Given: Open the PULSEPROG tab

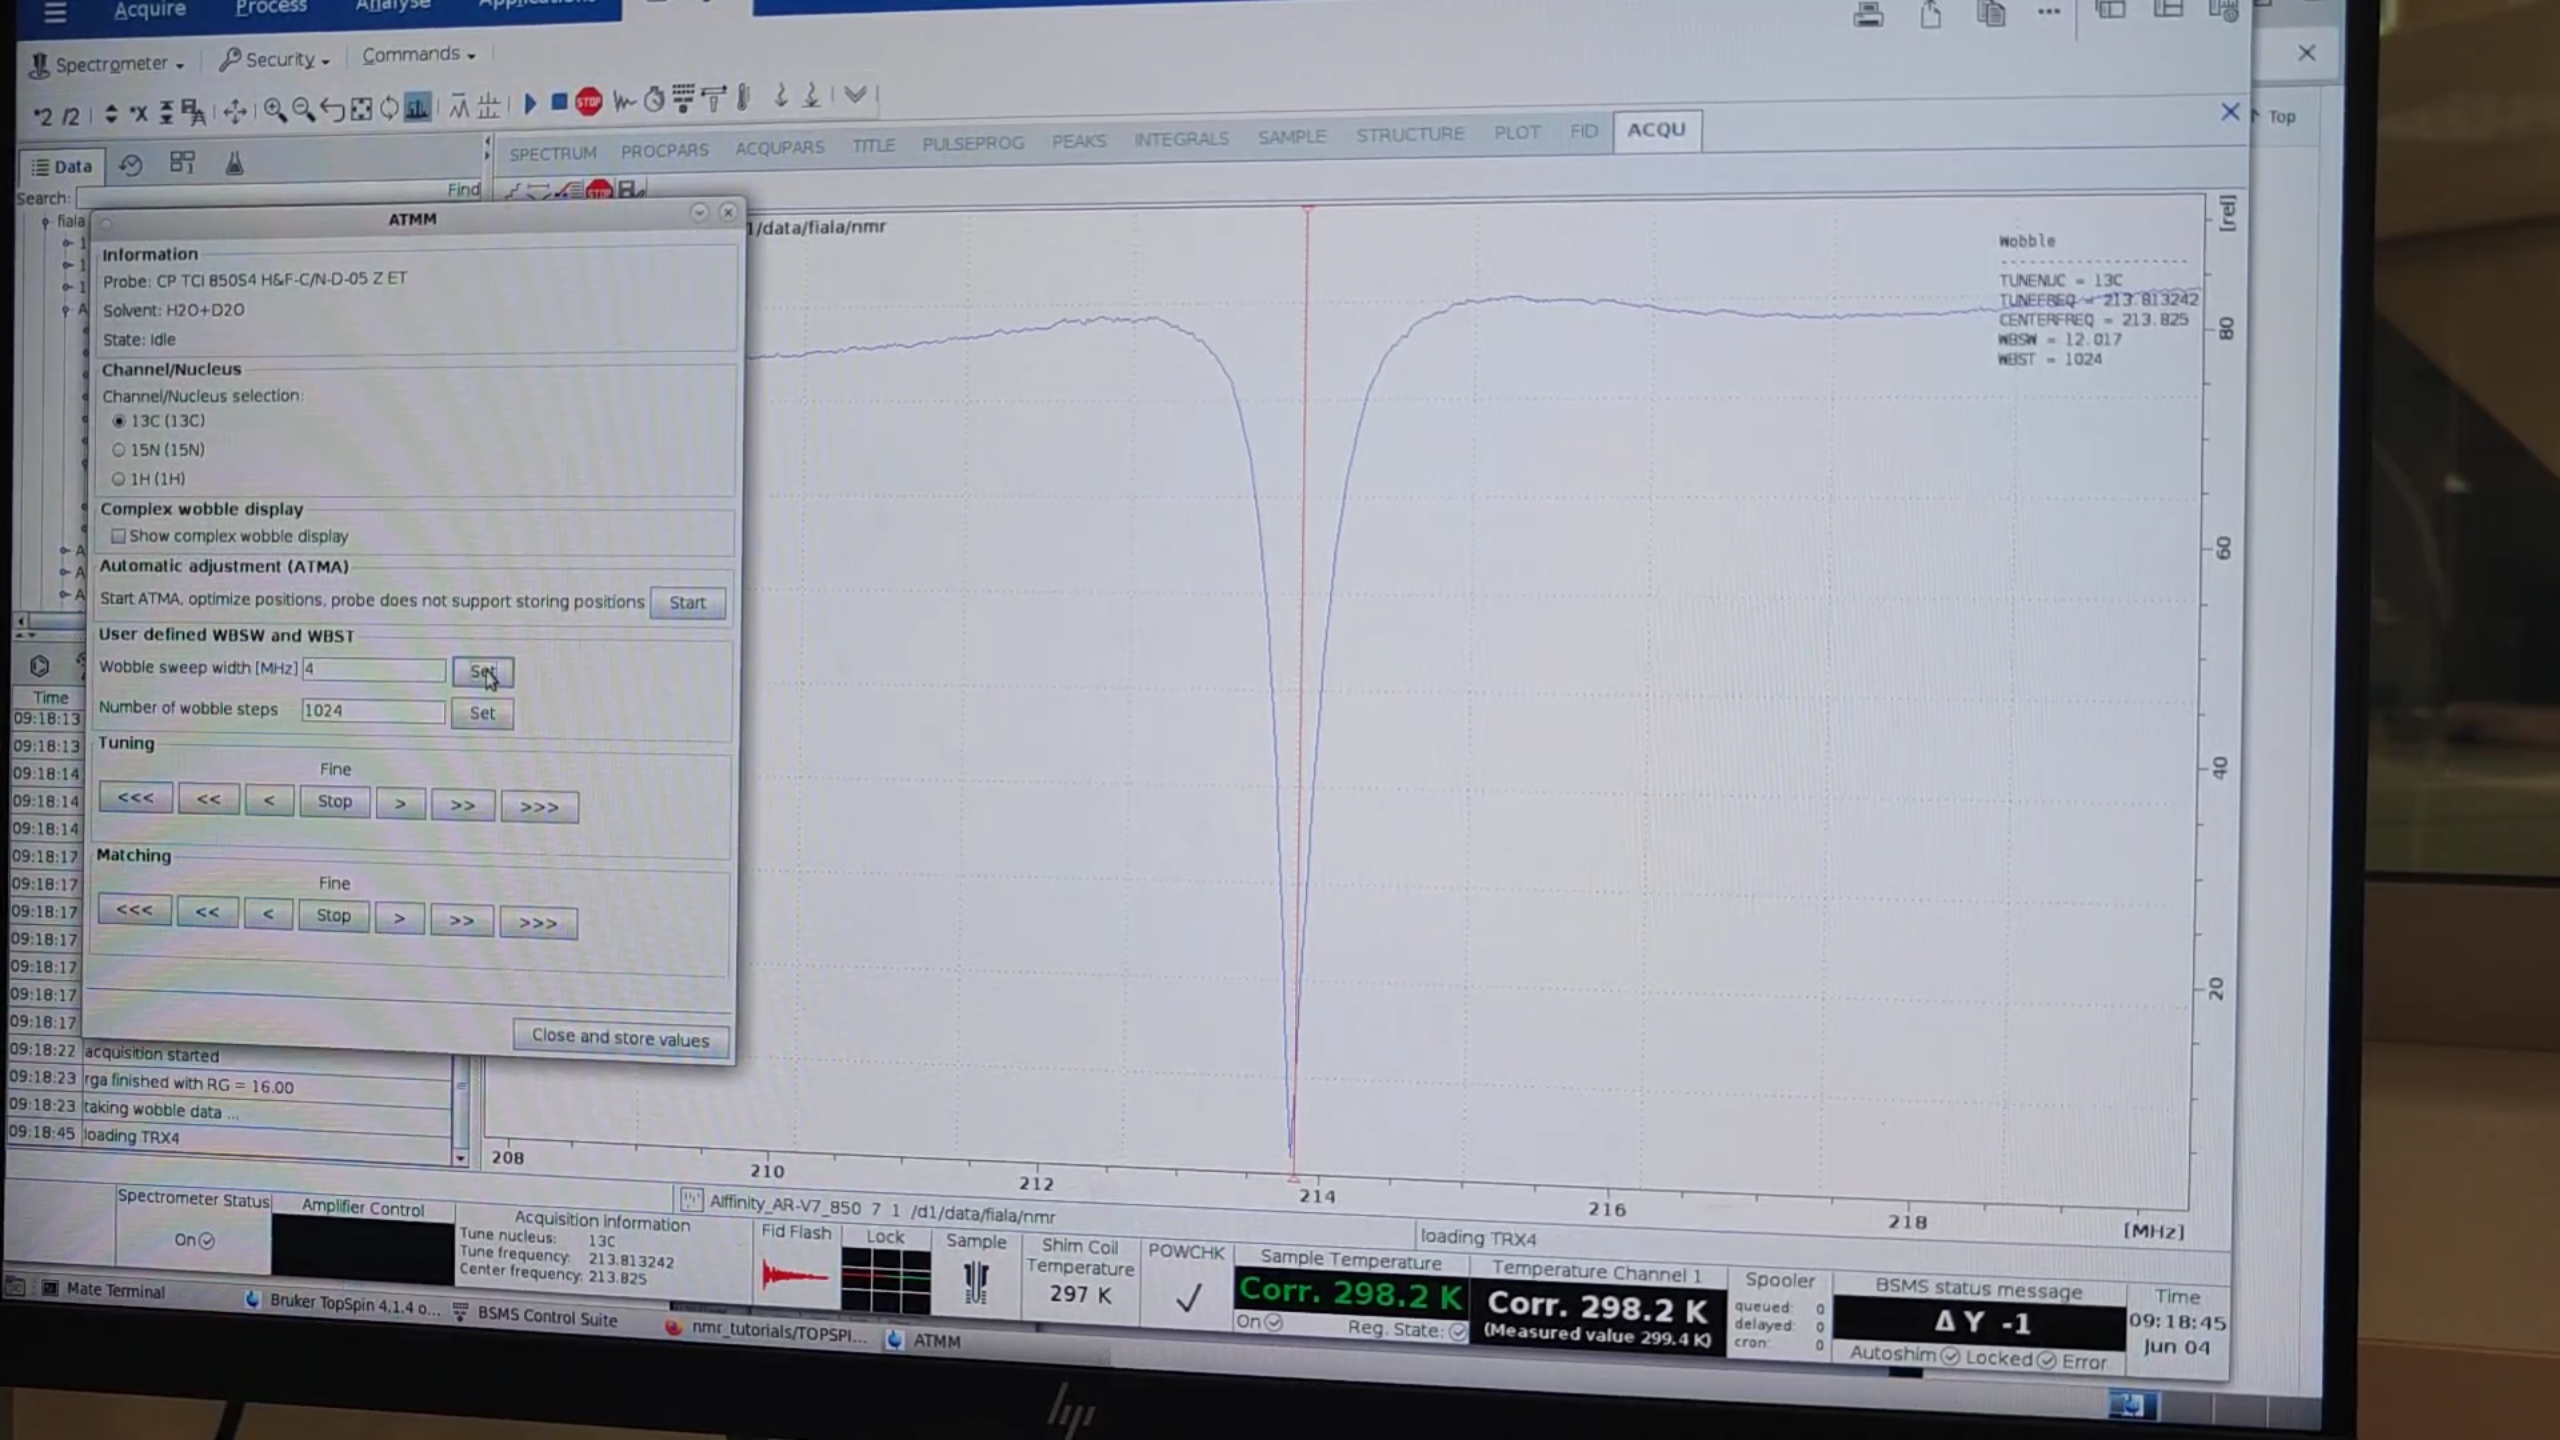Looking at the screenshot, I should [972, 144].
